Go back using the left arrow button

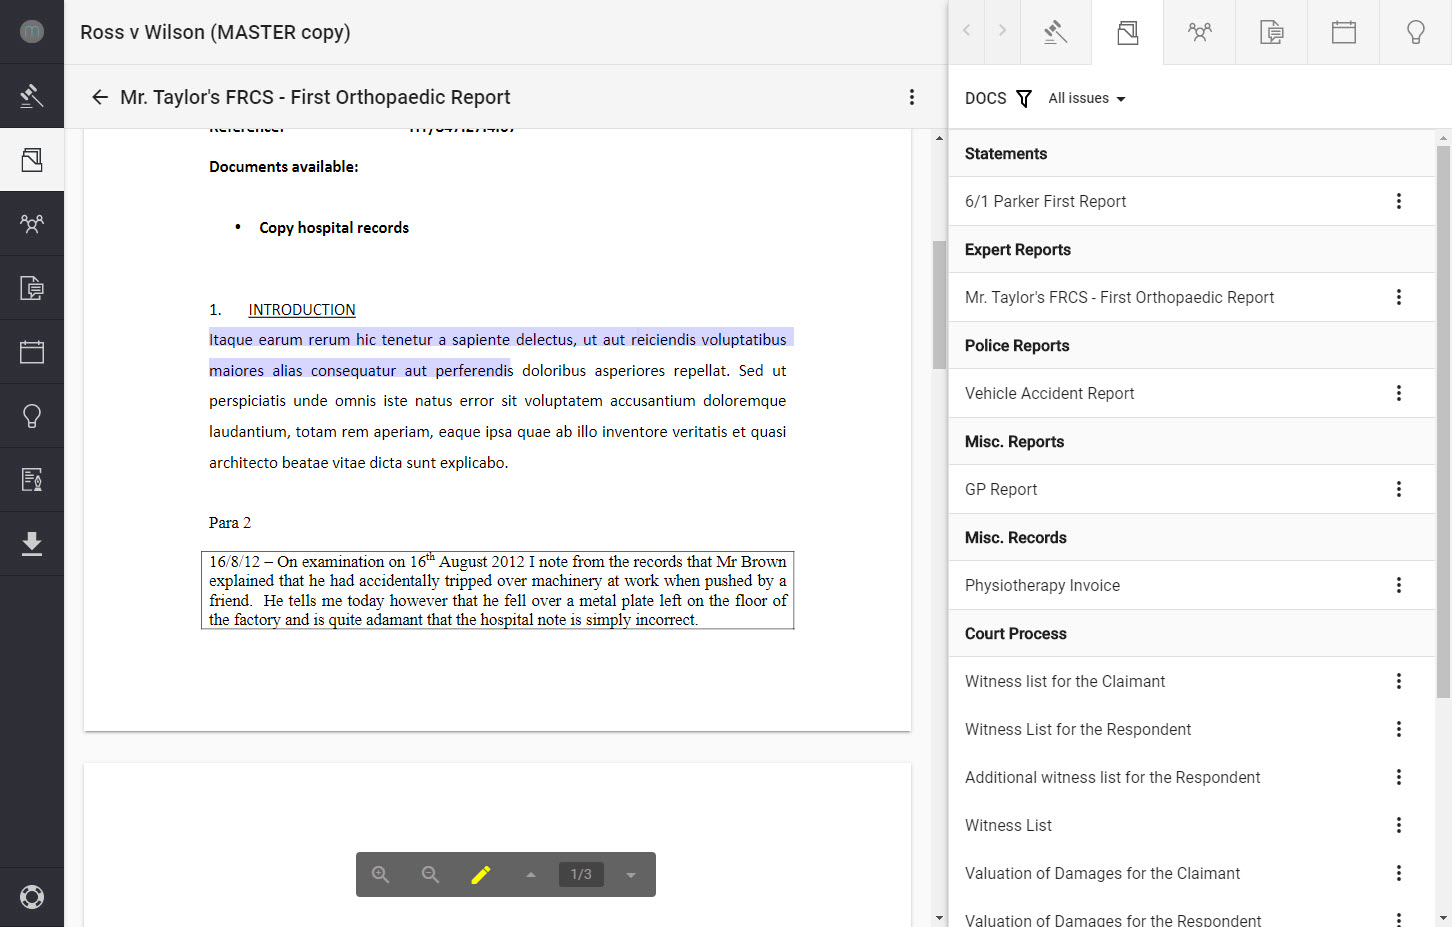point(100,97)
